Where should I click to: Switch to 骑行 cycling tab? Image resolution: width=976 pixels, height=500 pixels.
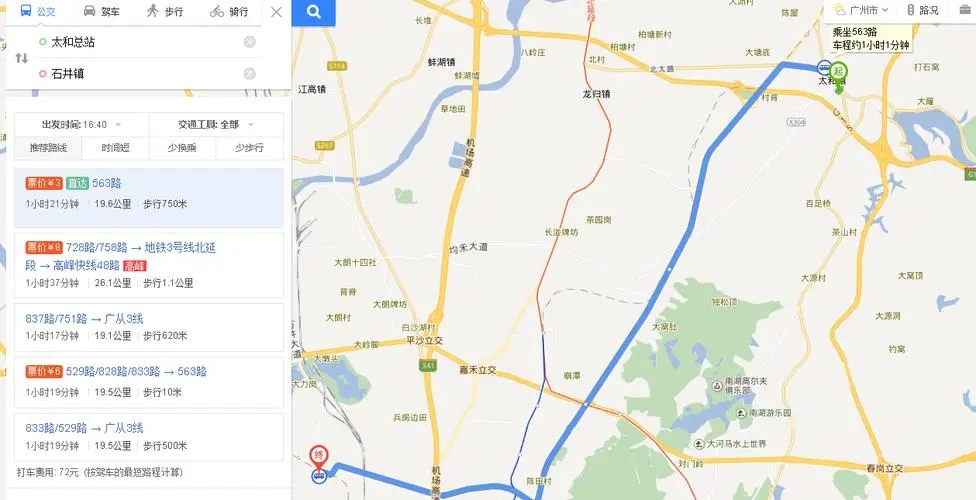[x=229, y=11]
